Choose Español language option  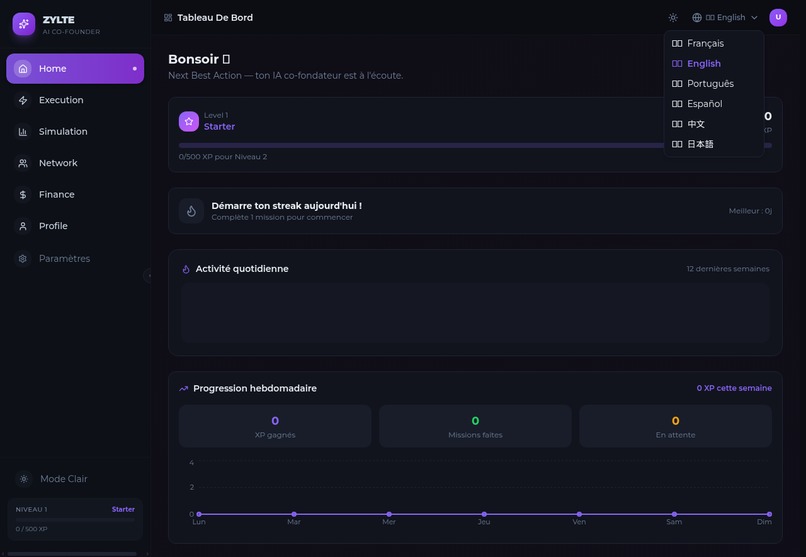click(713, 104)
